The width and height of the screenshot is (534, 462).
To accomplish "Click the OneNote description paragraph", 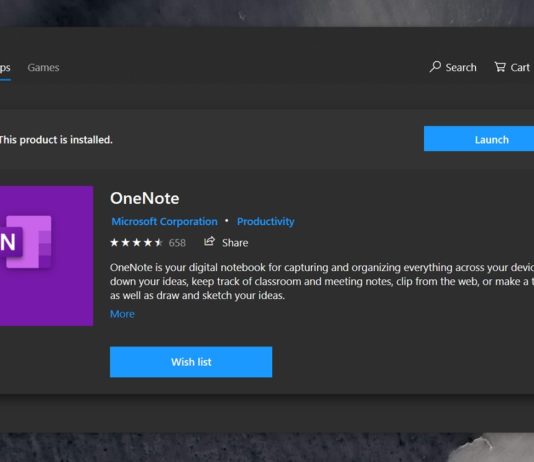I will tap(322, 281).
